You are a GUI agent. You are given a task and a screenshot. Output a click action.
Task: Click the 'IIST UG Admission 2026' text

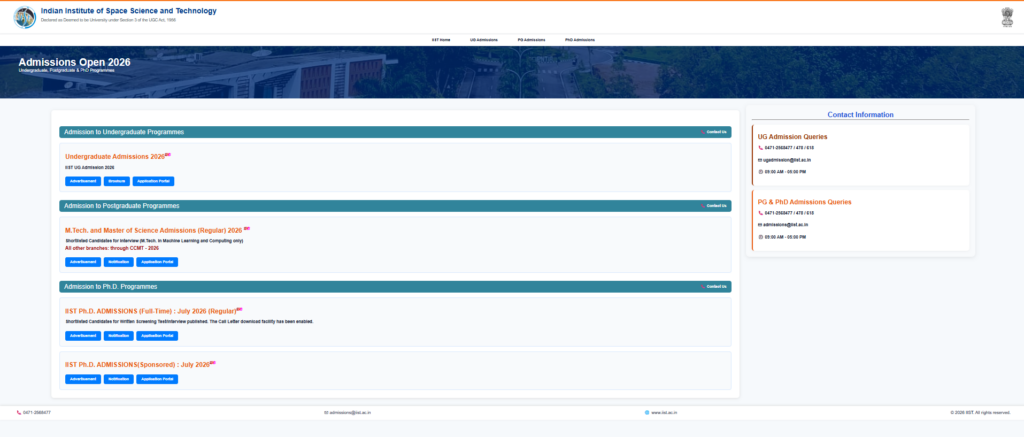click(89, 167)
